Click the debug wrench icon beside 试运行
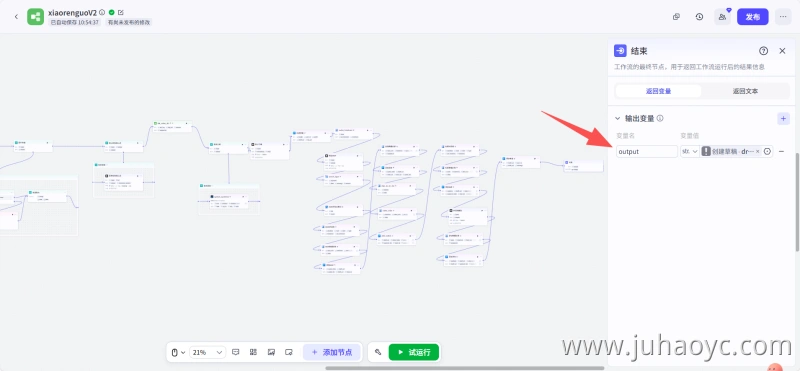This screenshot has height=371, width=800. 378,352
